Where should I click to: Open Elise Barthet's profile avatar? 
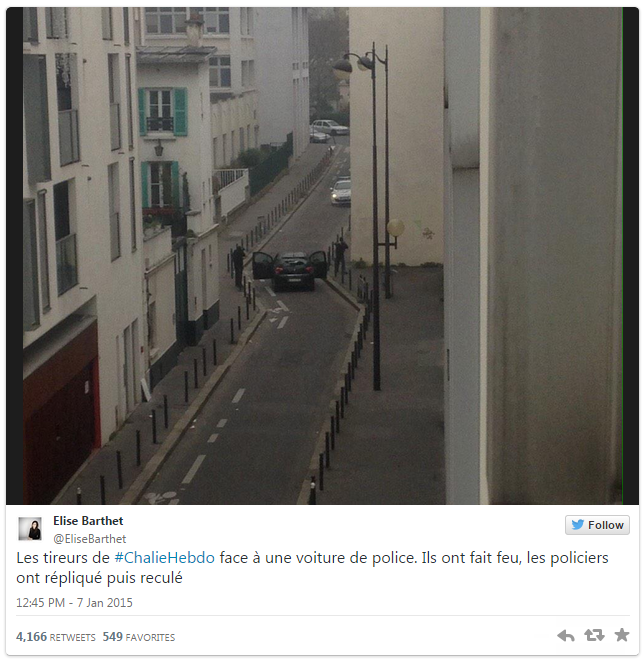pyautogui.click(x=30, y=529)
